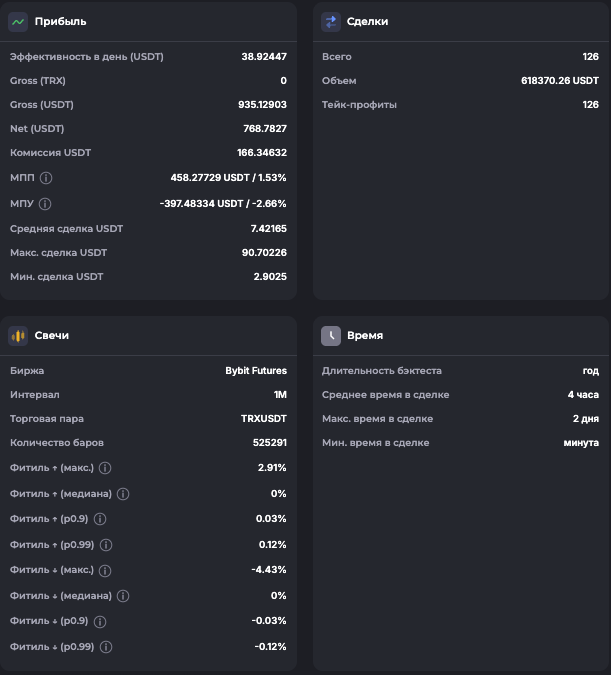Click the TRXUSDT trading pair value
Image resolution: width=611 pixels, height=675 pixels.
point(264,419)
